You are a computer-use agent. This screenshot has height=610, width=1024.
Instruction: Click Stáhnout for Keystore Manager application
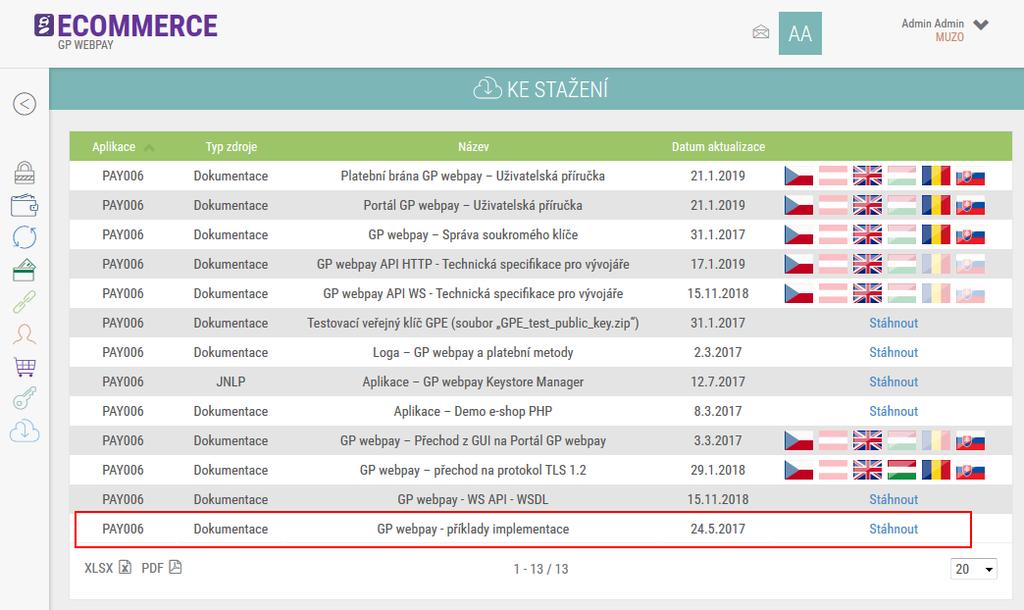pos(893,381)
